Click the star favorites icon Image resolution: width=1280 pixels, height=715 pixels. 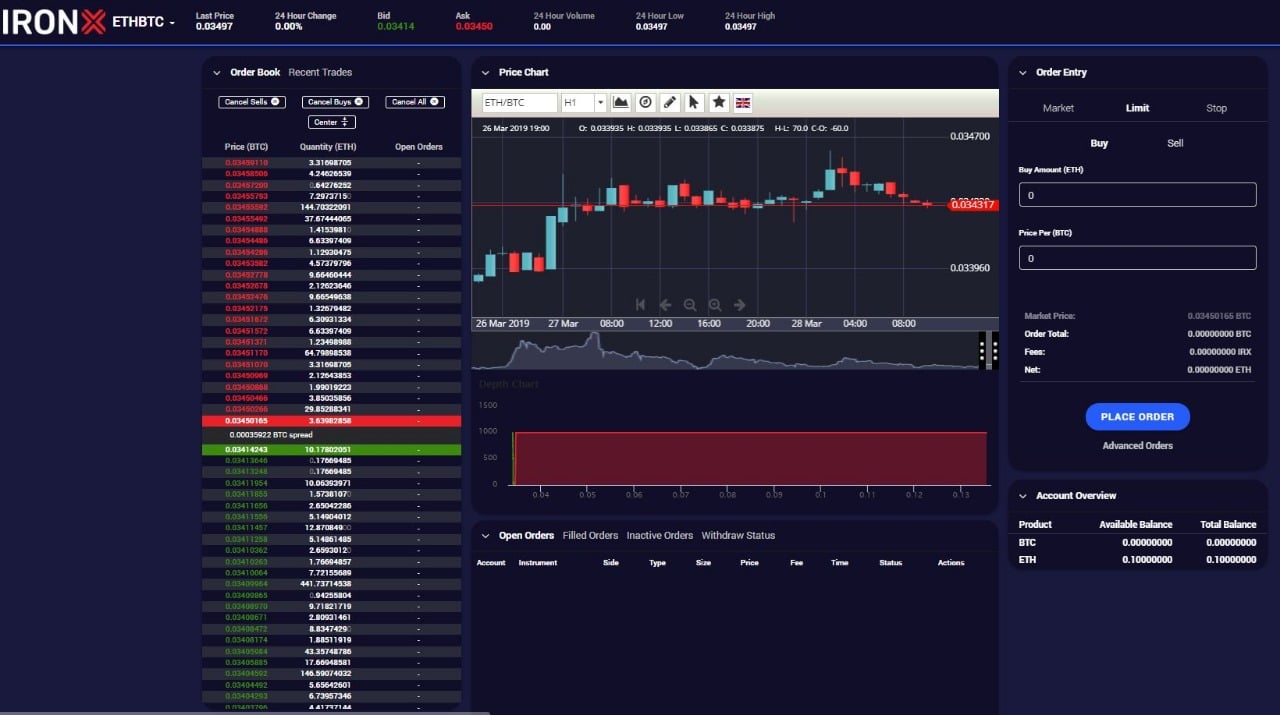(x=719, y=103)
